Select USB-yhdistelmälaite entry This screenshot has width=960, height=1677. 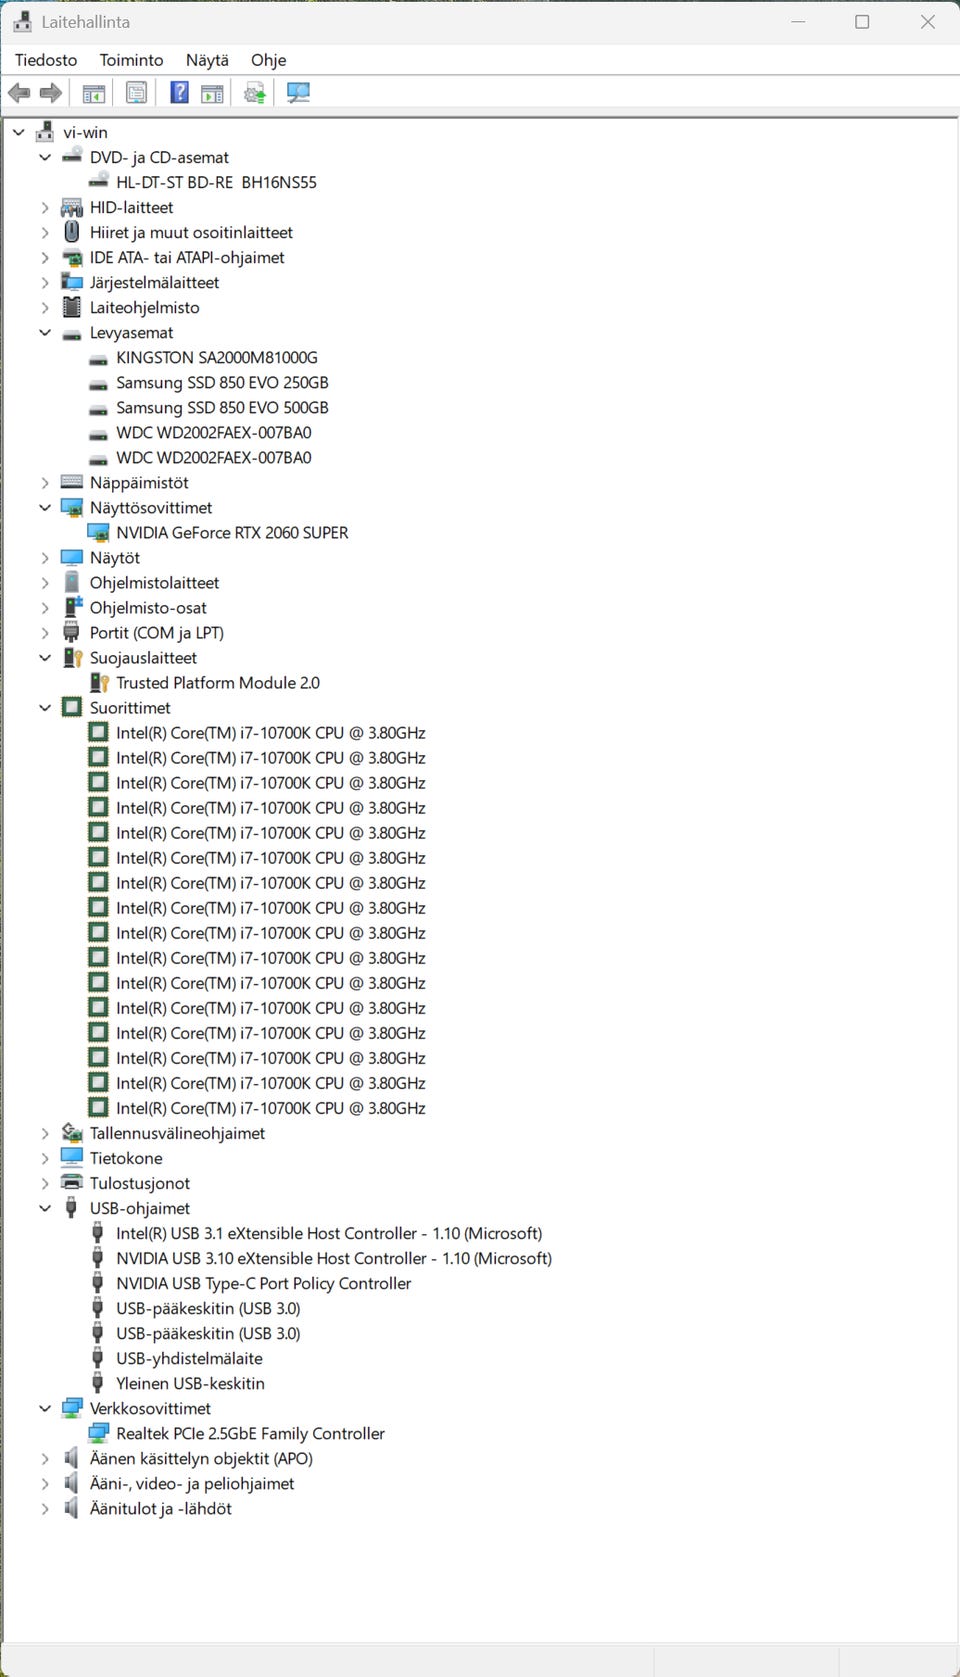click(189, 1358)
